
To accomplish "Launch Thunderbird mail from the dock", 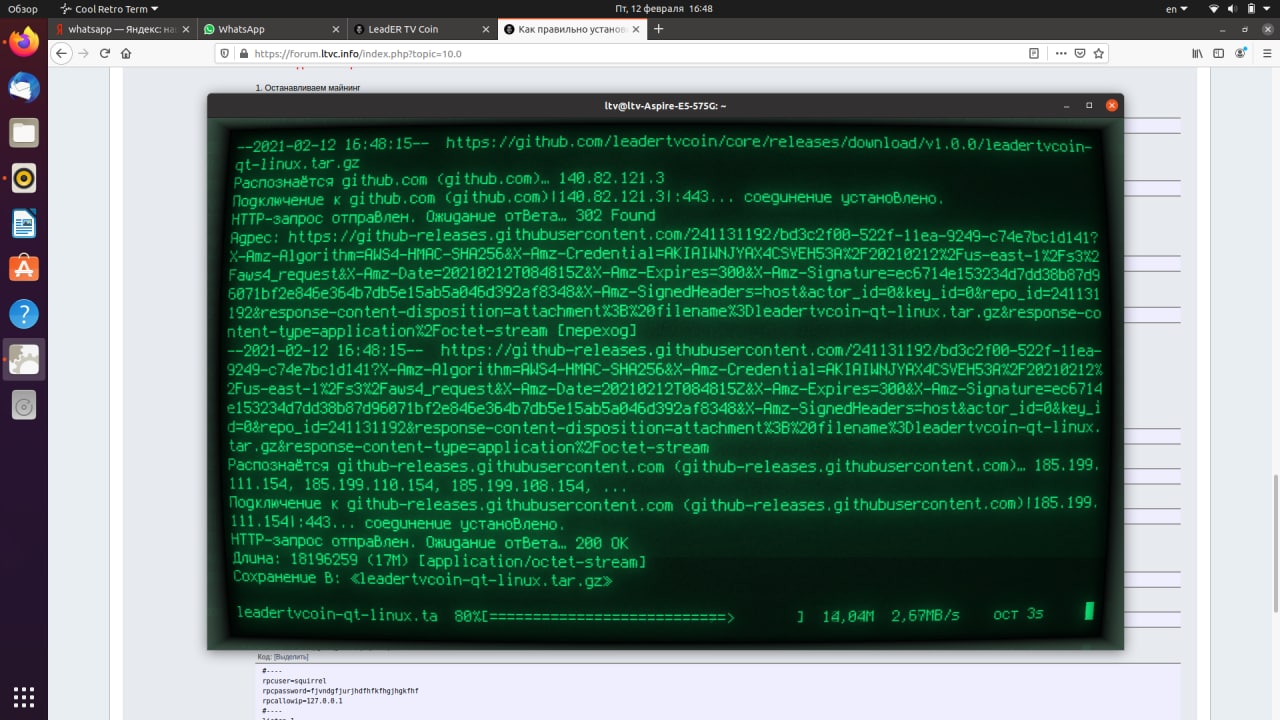I will click(24, 87).
